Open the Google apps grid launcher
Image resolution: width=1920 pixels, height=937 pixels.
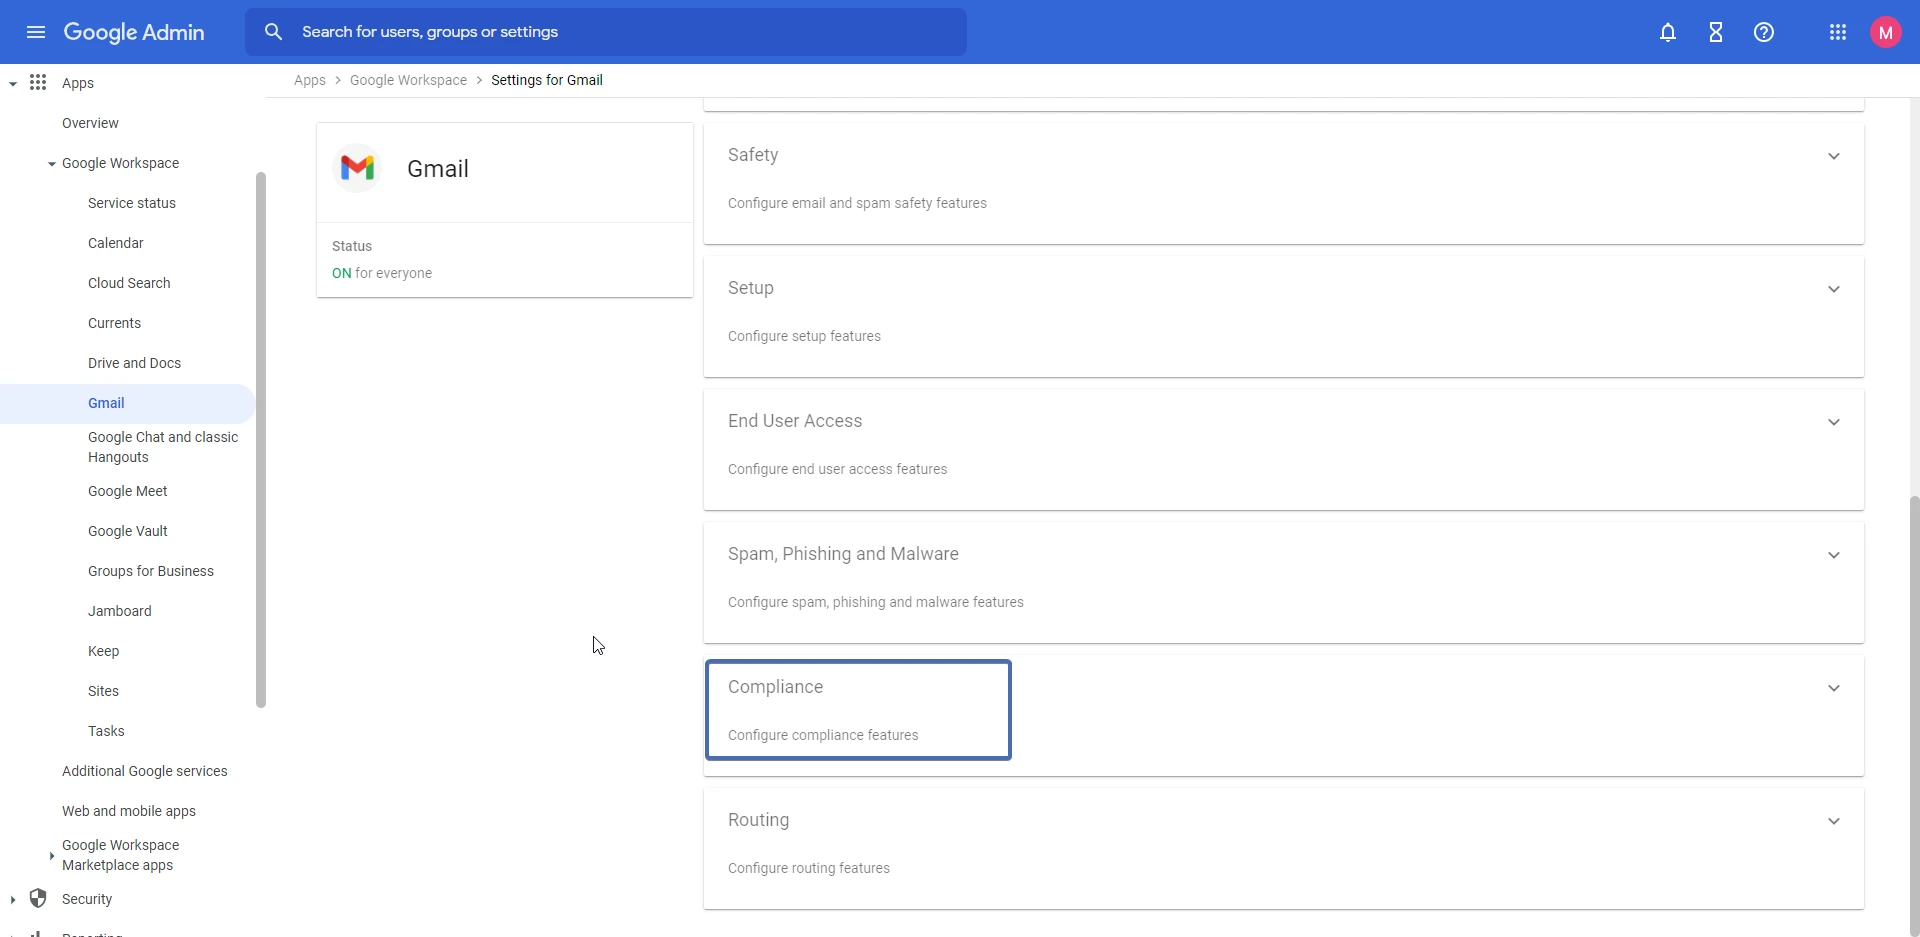click(x=1837, y=32)
